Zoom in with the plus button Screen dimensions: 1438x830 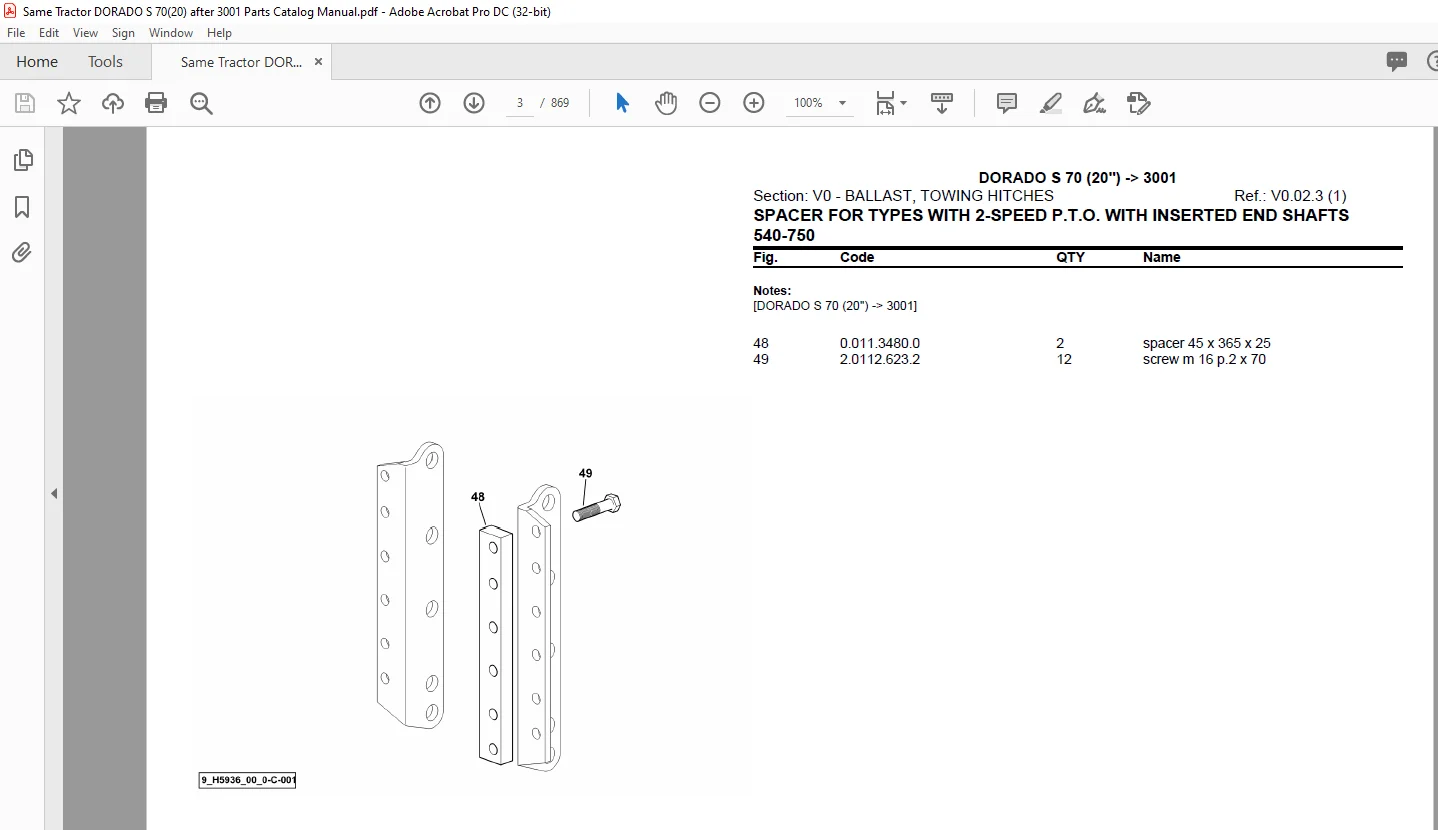pyautogui.click(x=754, y=103)
